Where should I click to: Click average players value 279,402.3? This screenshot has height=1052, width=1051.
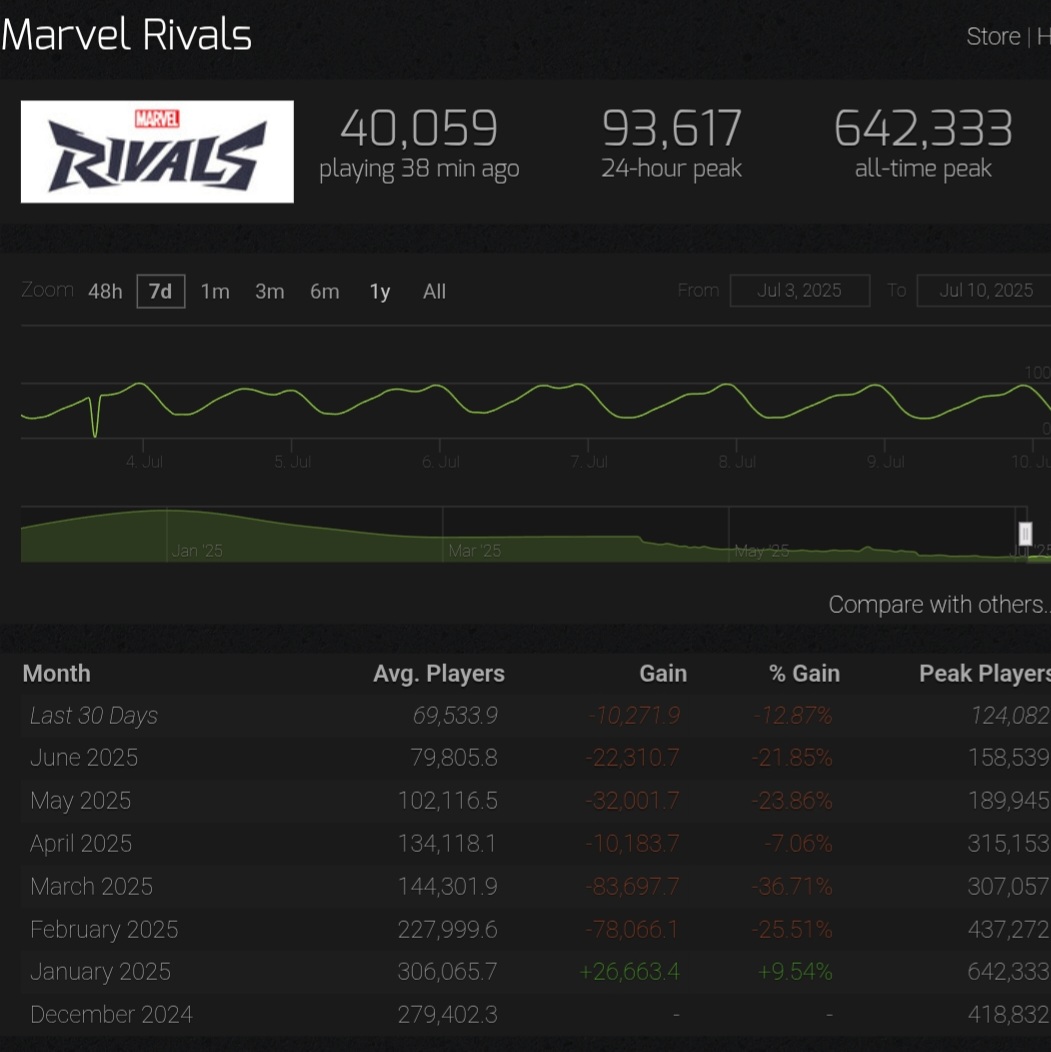click(447, 1014)
